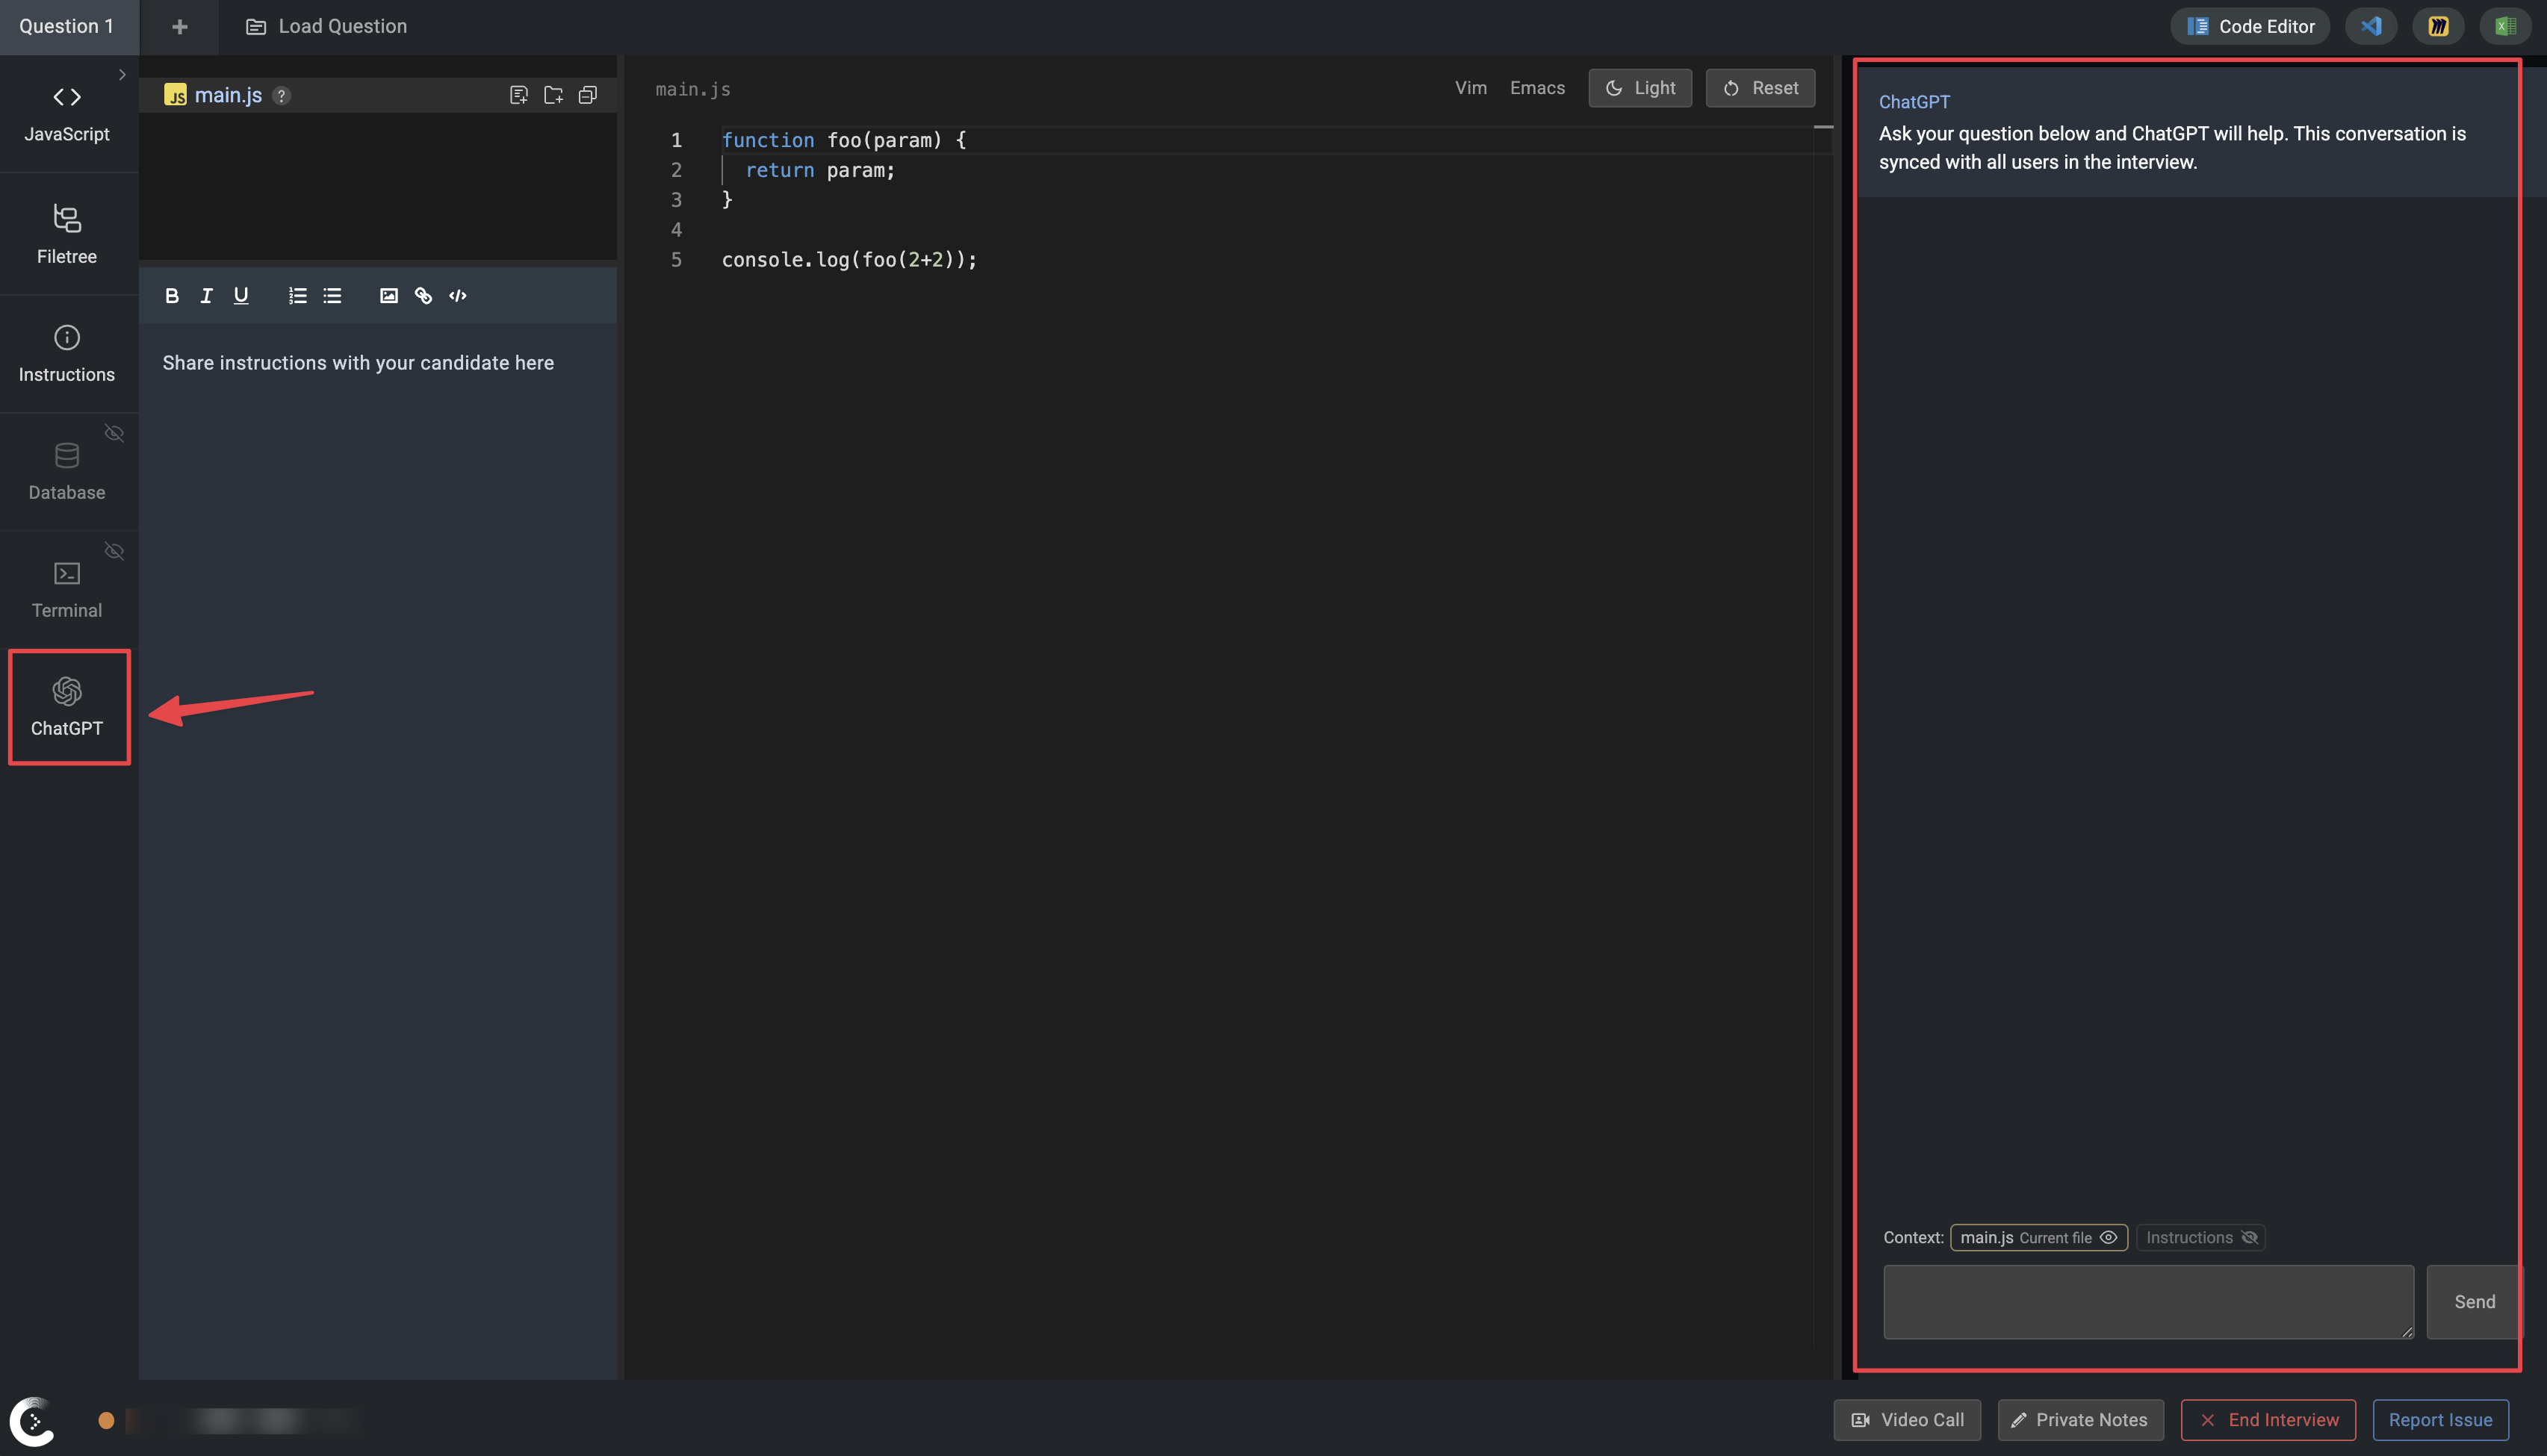Click End Interview
The height and width of the screenshot is (1456, 2547).
pyautogui.click(x=2268, y=1420)
